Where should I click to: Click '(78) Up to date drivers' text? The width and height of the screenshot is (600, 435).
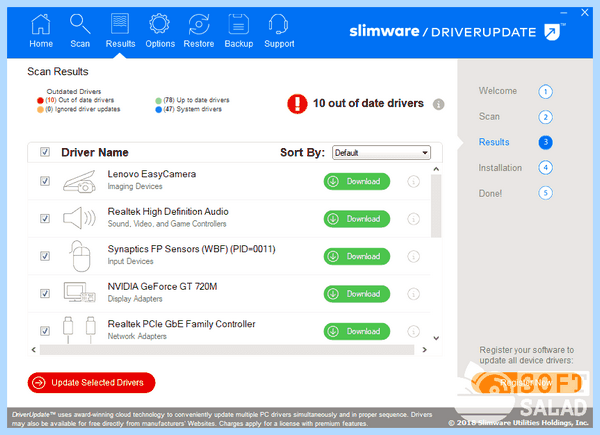coord(196,100)
